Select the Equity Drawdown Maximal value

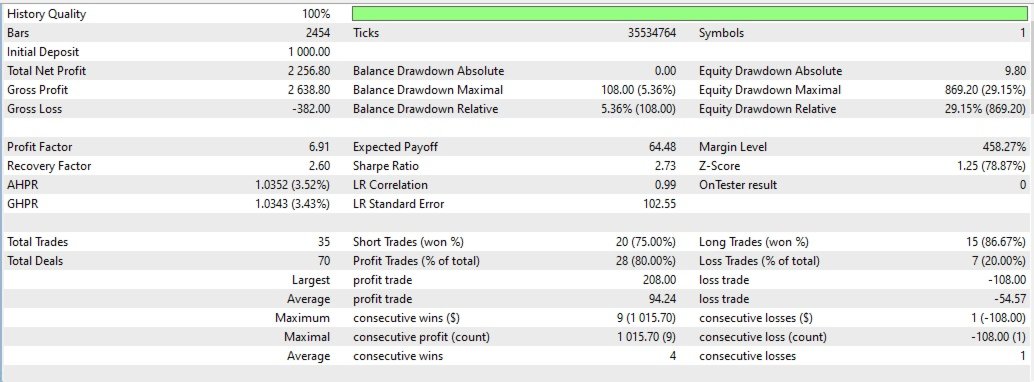[x=985, y=90]
